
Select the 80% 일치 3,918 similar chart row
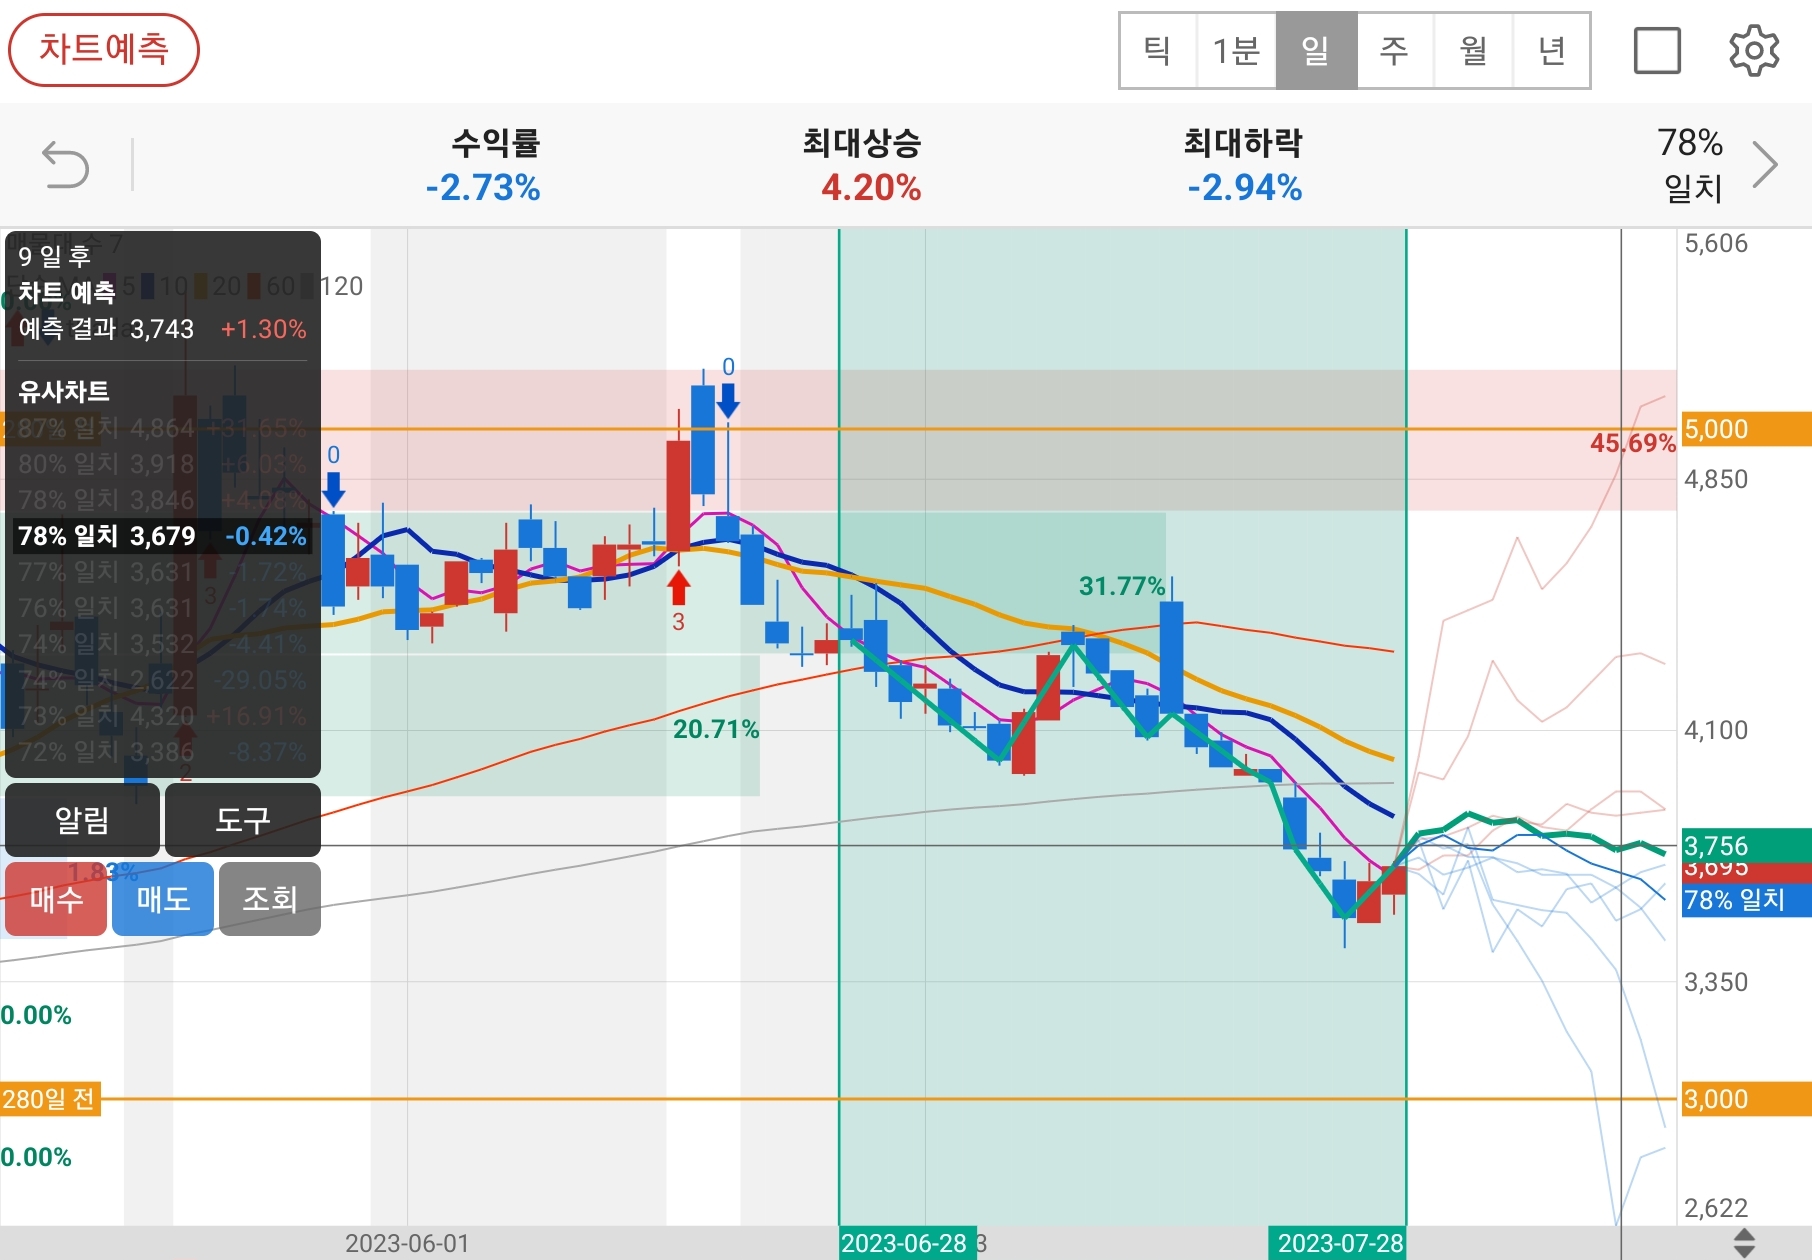pos(162,464)
